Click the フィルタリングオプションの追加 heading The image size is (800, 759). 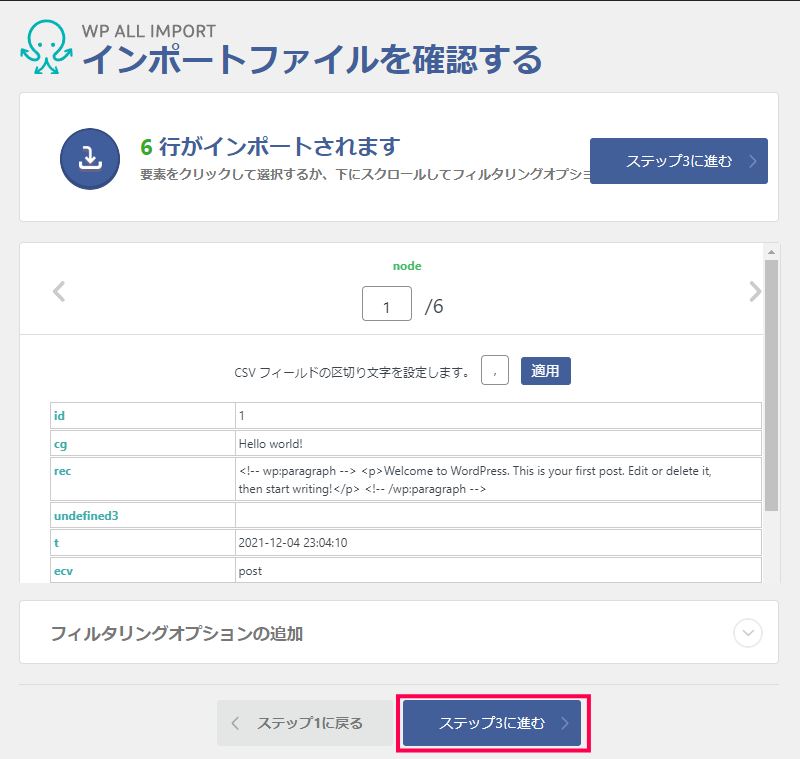tap(177, 634)
